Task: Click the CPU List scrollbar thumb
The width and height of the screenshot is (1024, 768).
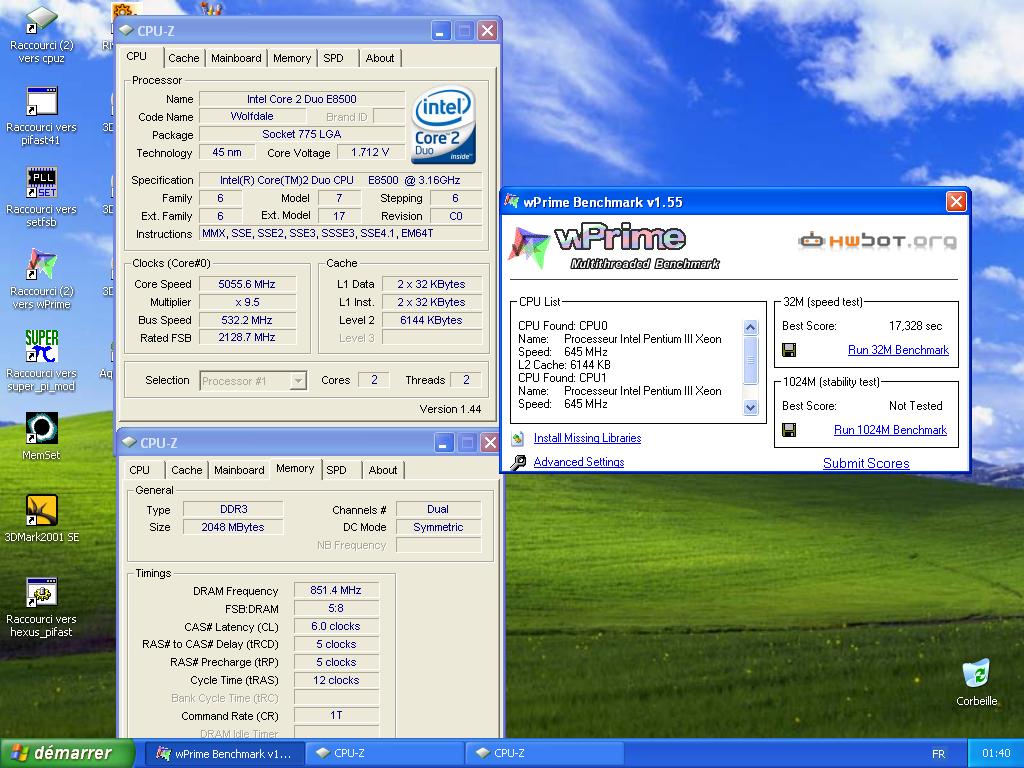Action: (x=750, y=360)
